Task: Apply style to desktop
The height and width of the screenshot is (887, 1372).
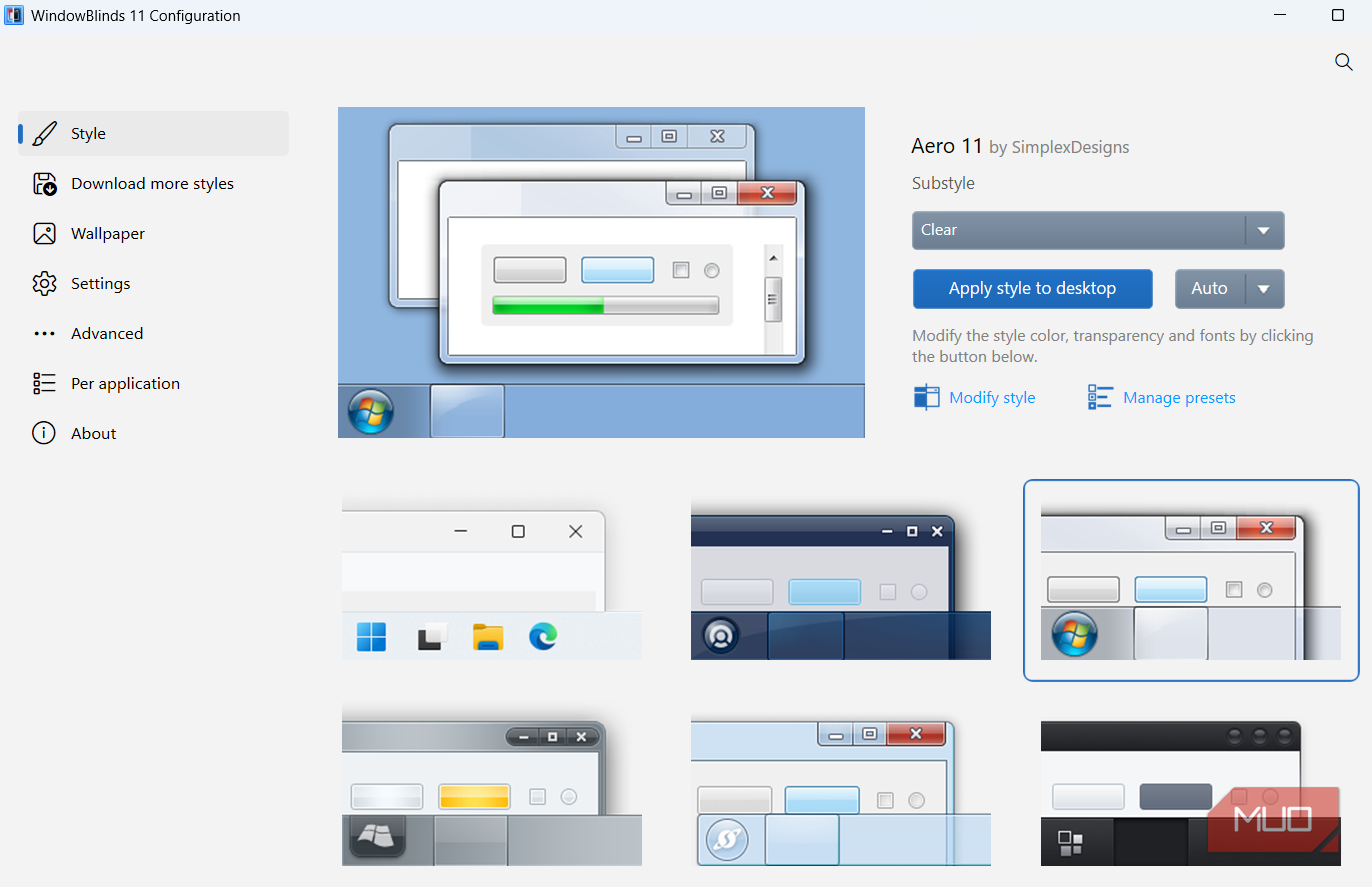Action: tap(1032, 289)
